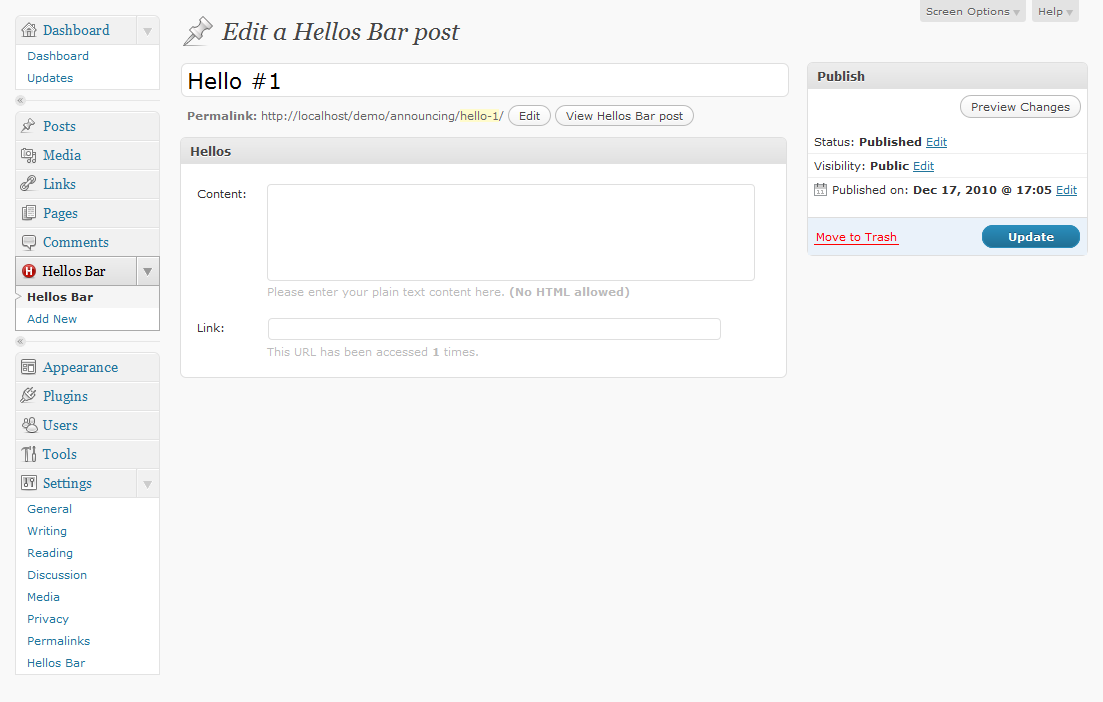The height and width of the screenshot is (702, 1103).
Task: Edit the Public visibility setting
Action: (924, 166)
